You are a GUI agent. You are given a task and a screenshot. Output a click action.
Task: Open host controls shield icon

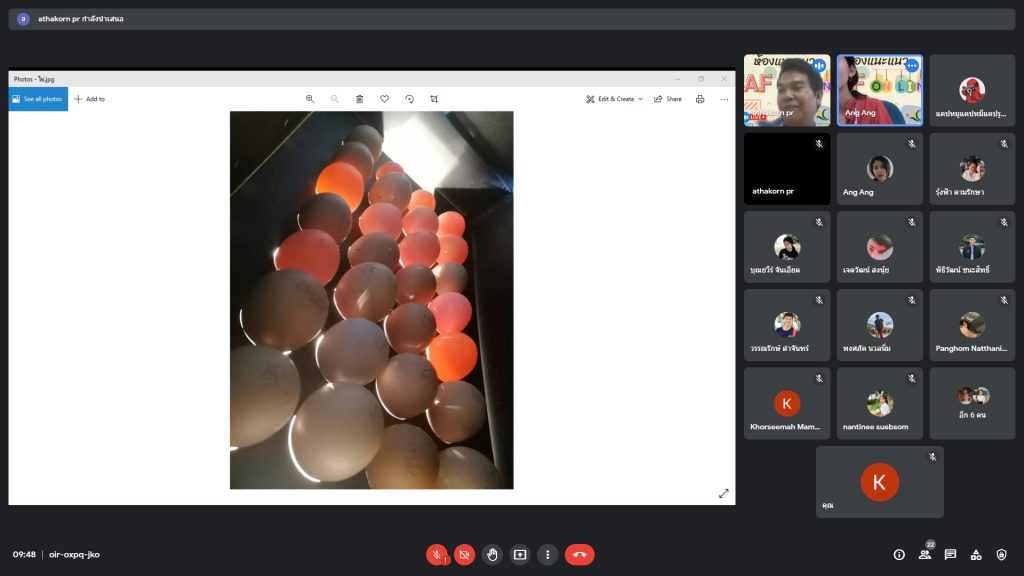pyautogui.click(x=1001, y=554)
